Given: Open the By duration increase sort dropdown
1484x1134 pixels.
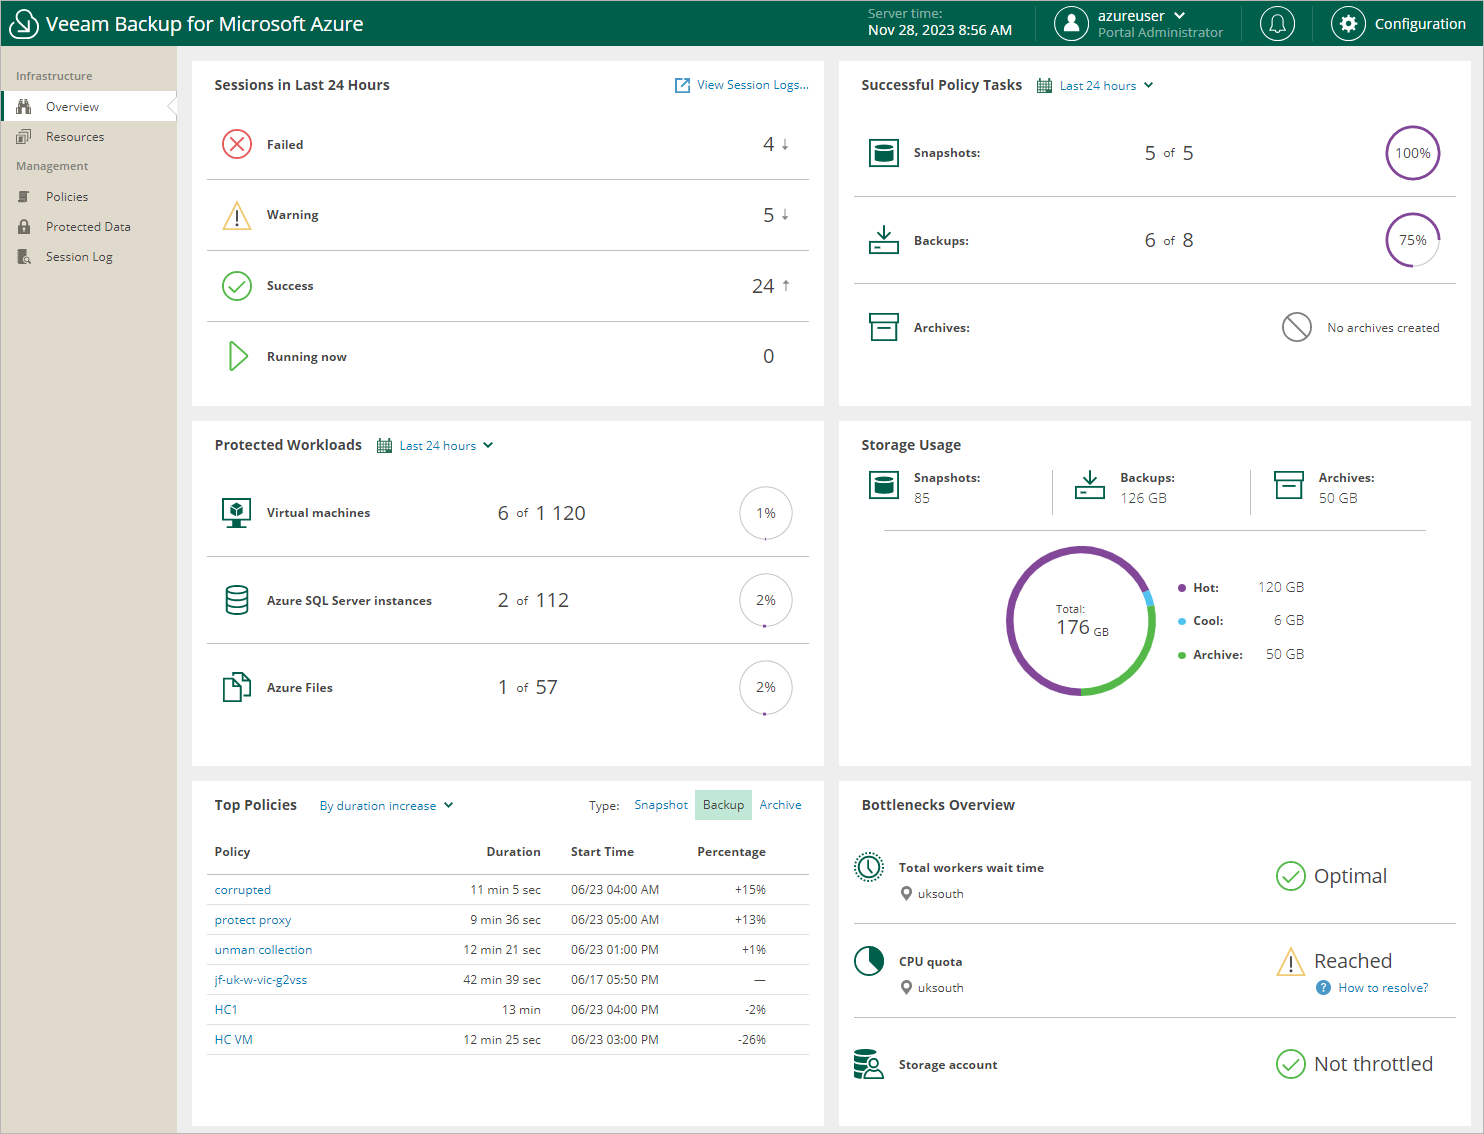Looking at the screenshot, I should click(x=387, y=806).
